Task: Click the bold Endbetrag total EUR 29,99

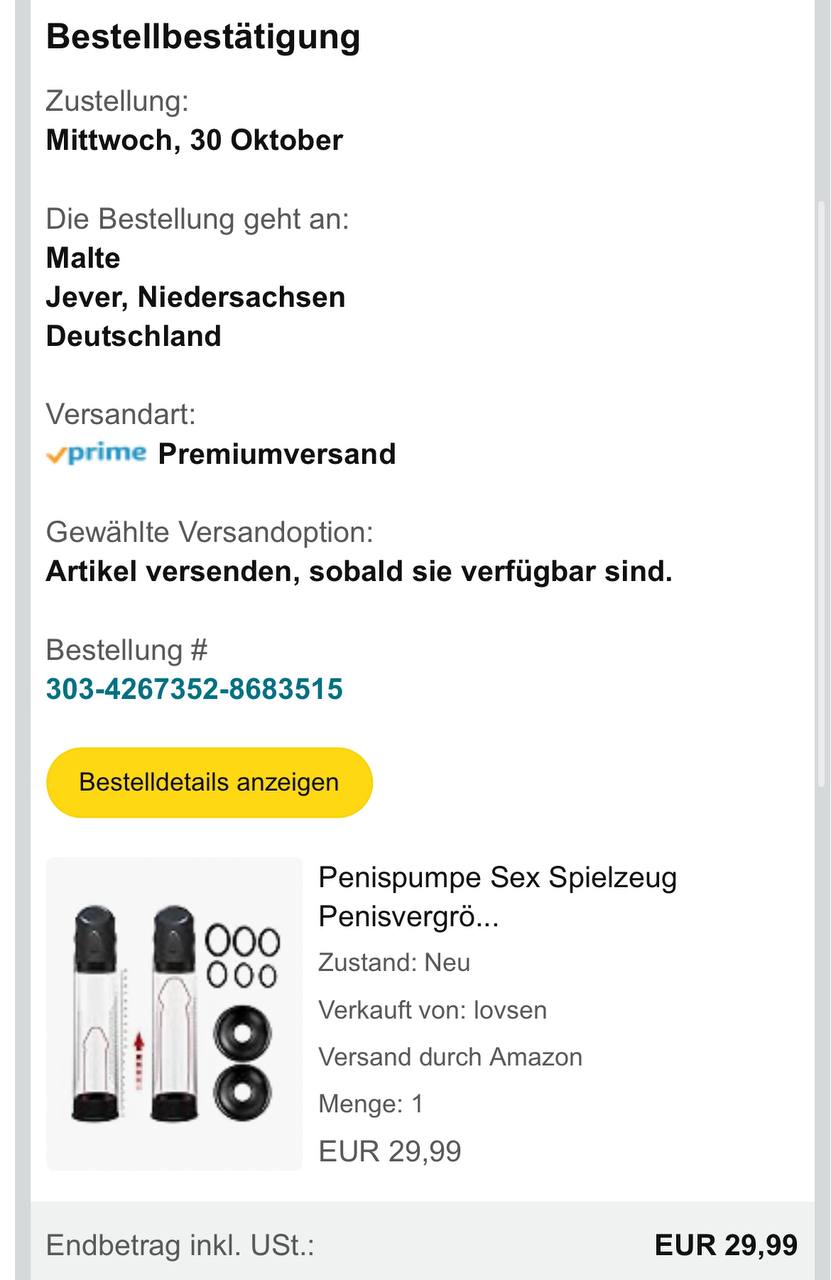Action: point(726,1245)
